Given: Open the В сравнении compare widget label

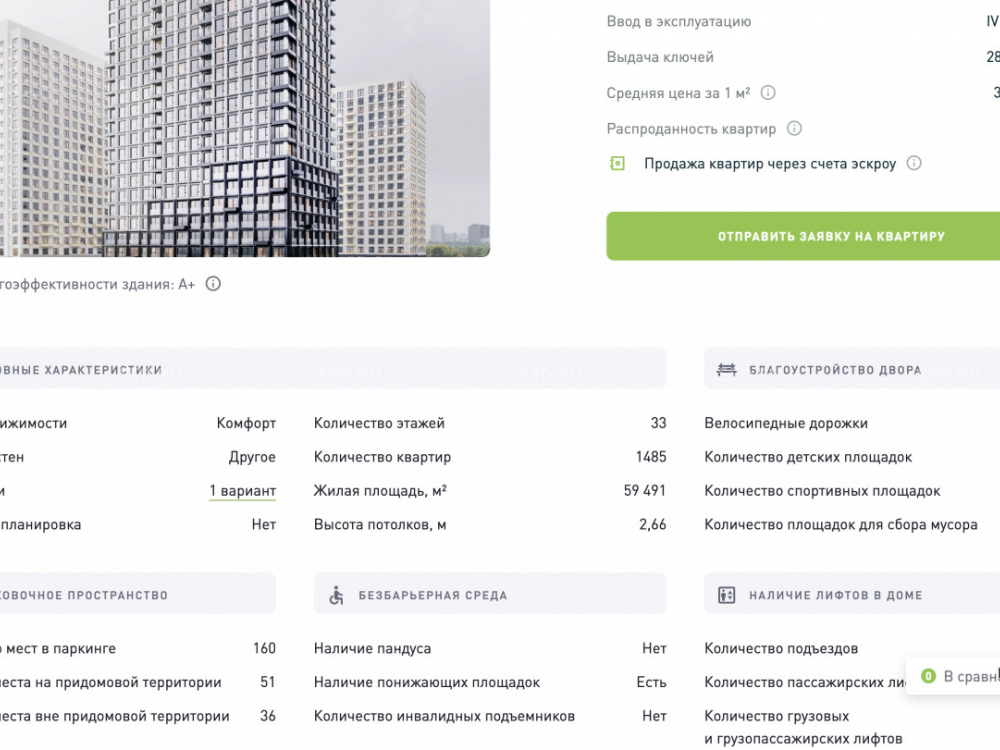Looking at the screenshot, I should tap(970, 677).
